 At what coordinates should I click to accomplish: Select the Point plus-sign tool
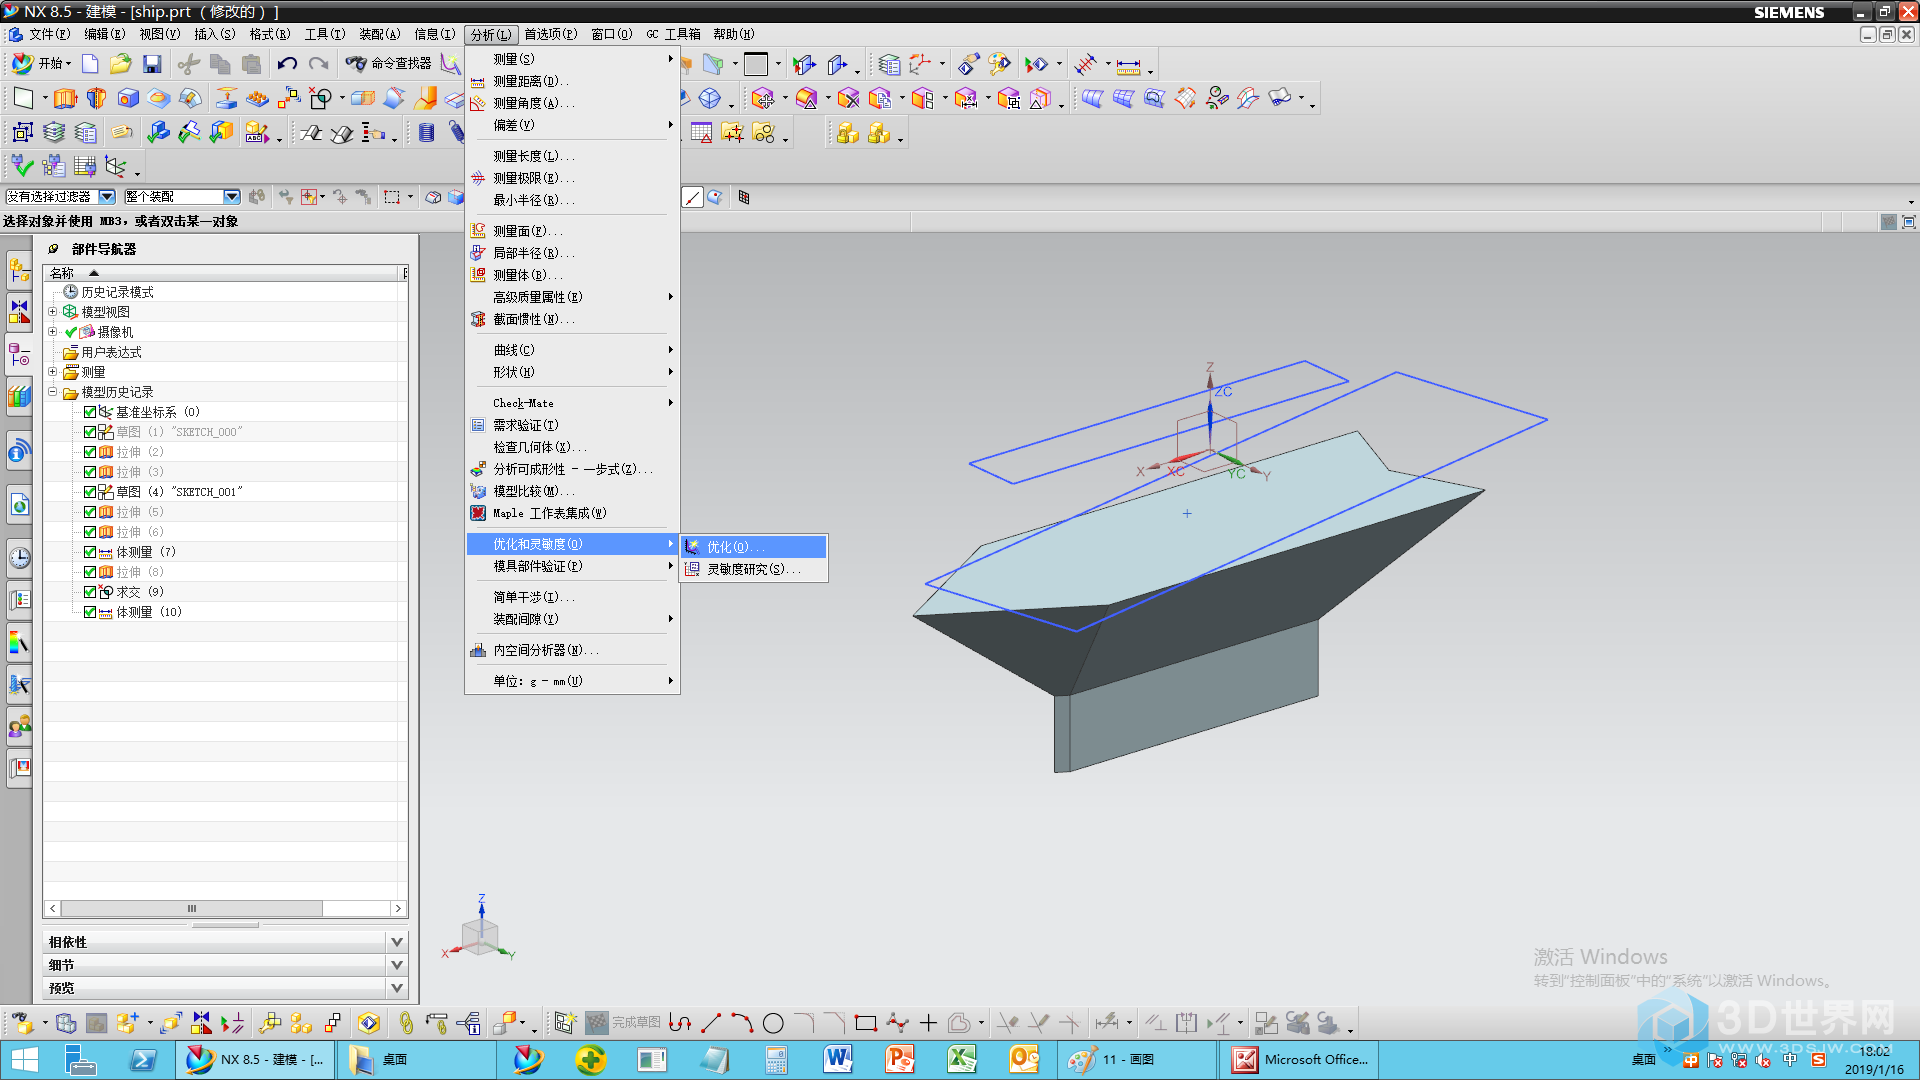click(928, 1023)
